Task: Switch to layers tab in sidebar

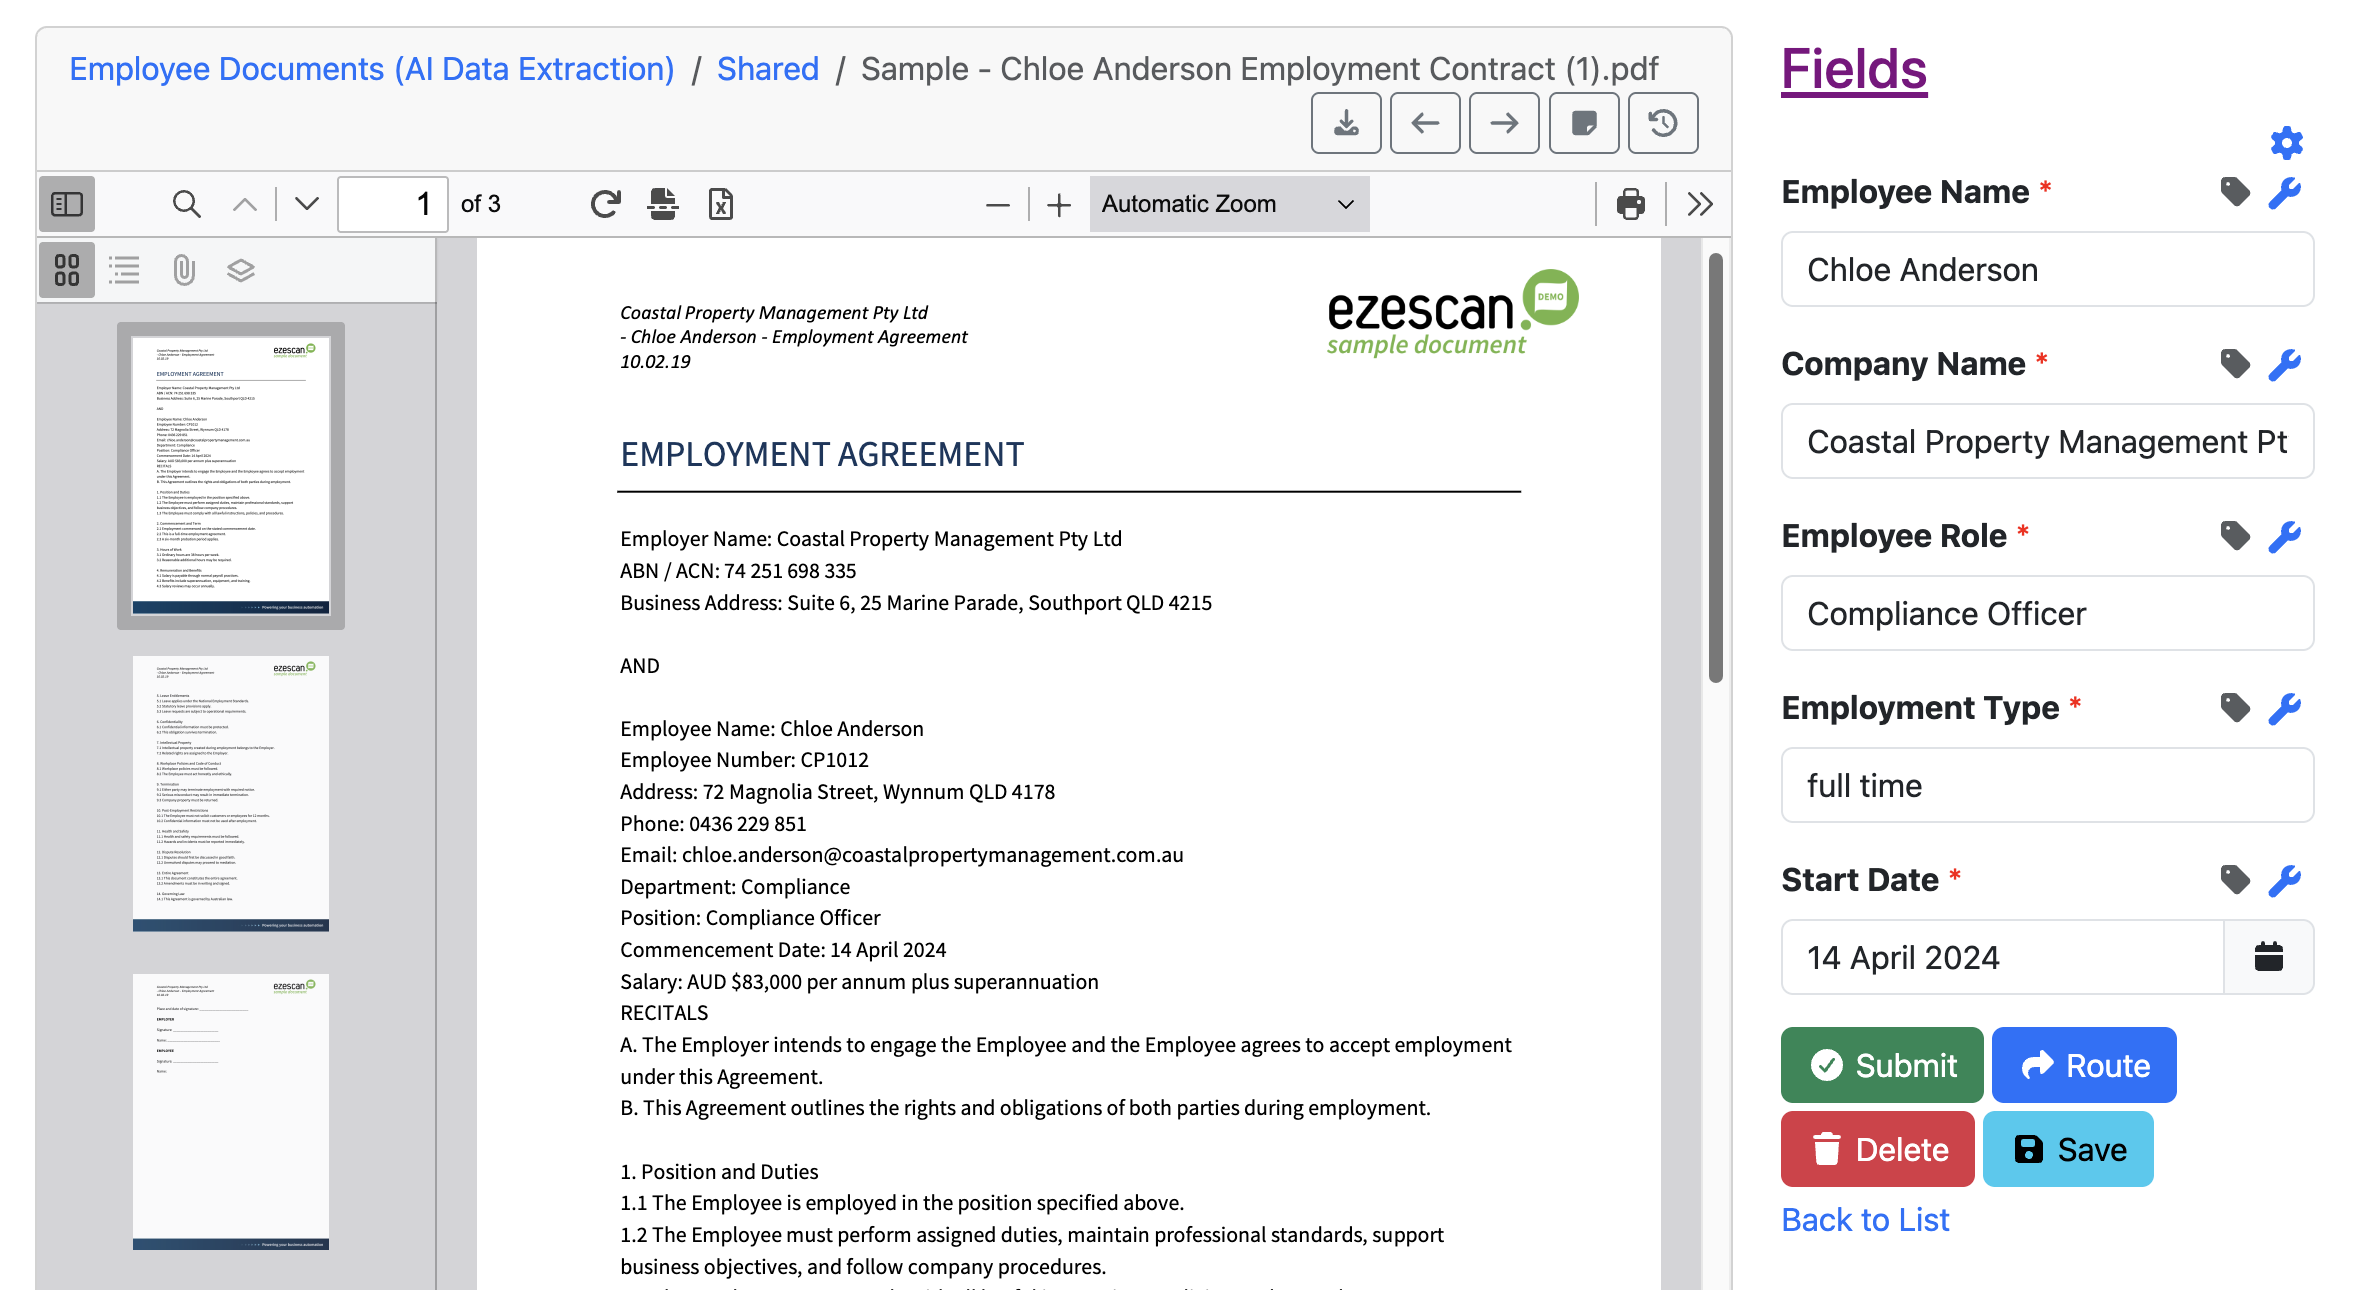Action: [241, 270]
